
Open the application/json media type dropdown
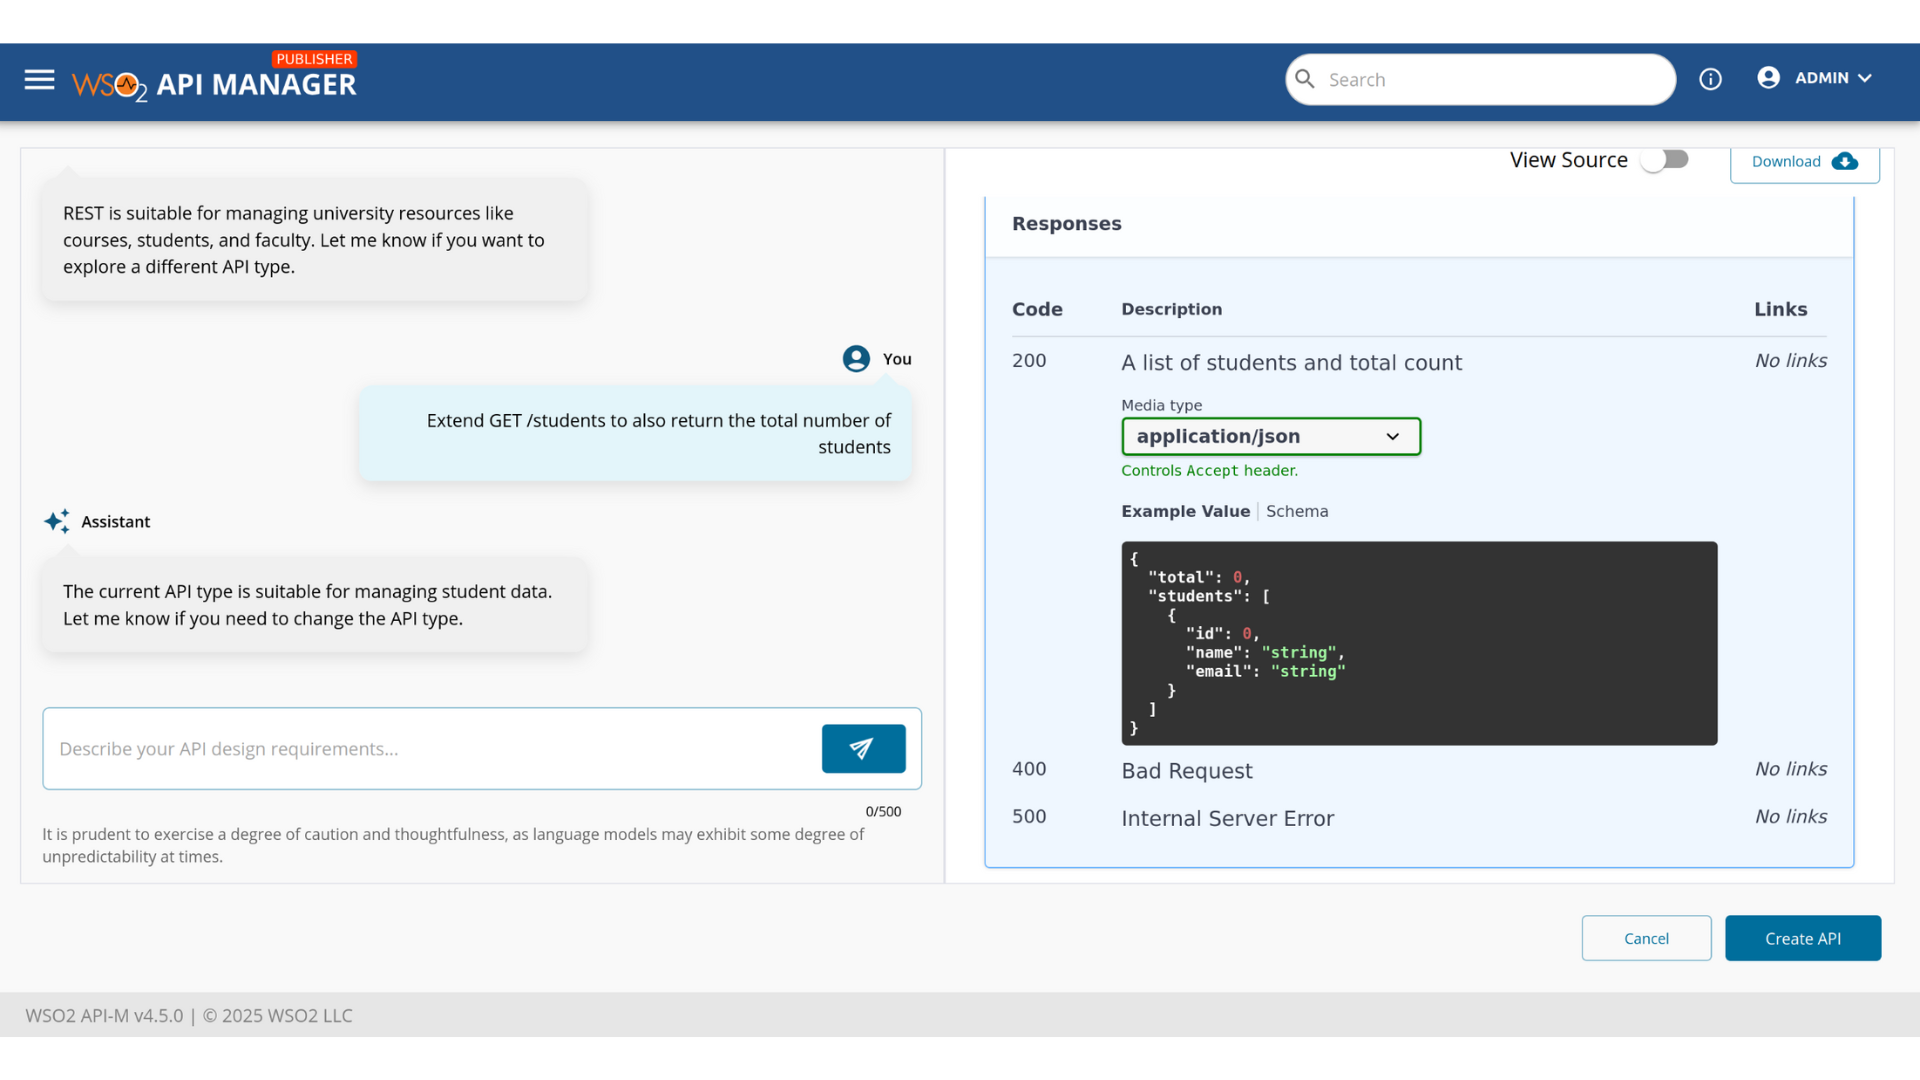[1270, 436]
